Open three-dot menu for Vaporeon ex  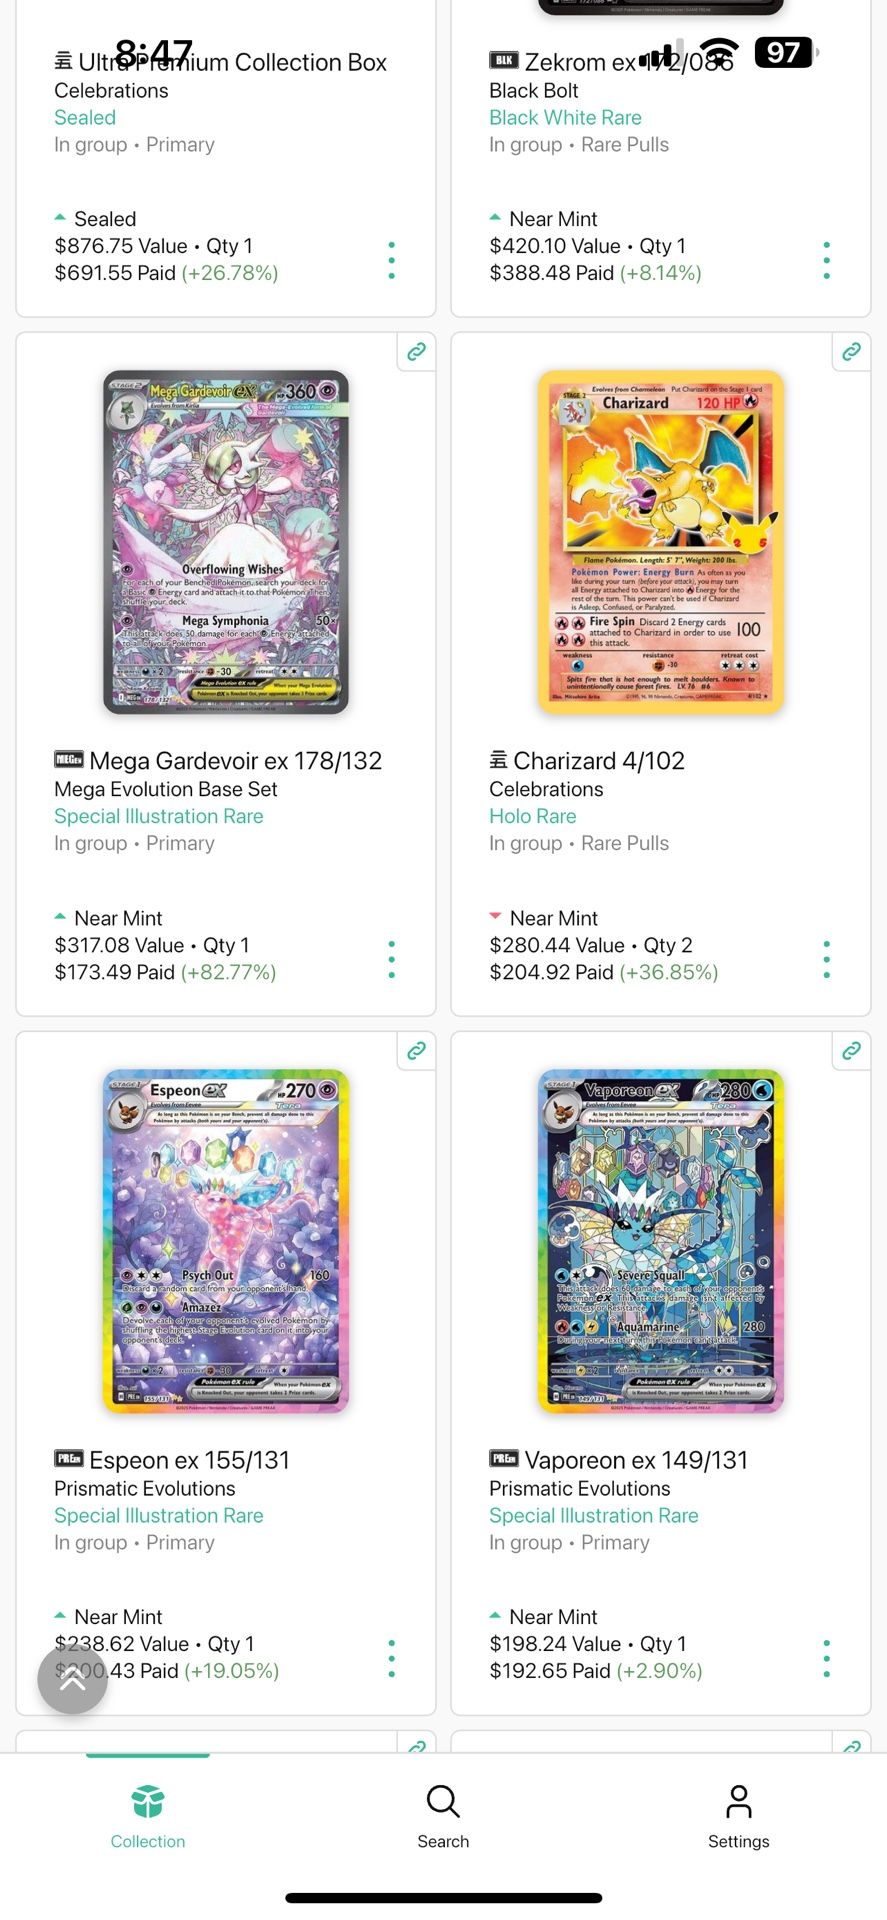pos(826,1658)
